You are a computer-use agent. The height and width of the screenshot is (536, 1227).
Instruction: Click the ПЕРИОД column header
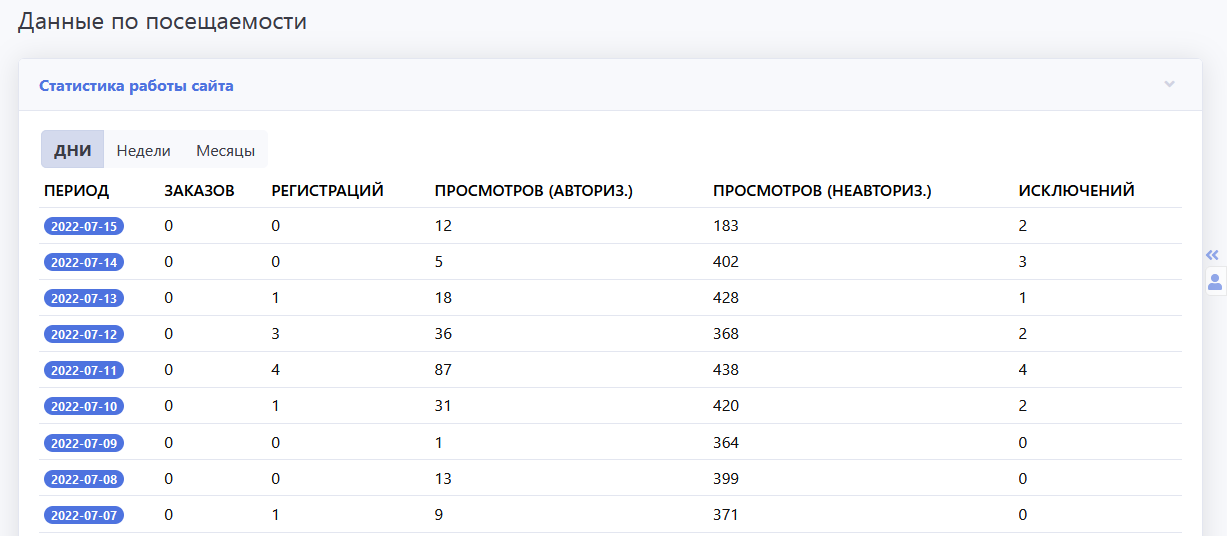(x=76, y=190)
